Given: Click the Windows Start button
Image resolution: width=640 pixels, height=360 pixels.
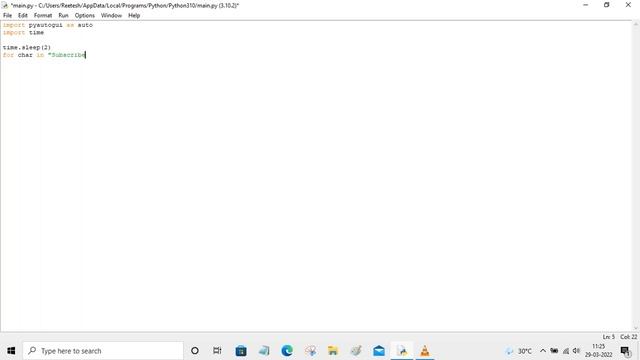Looking at the screenshot, I should [x=11, y=351].
